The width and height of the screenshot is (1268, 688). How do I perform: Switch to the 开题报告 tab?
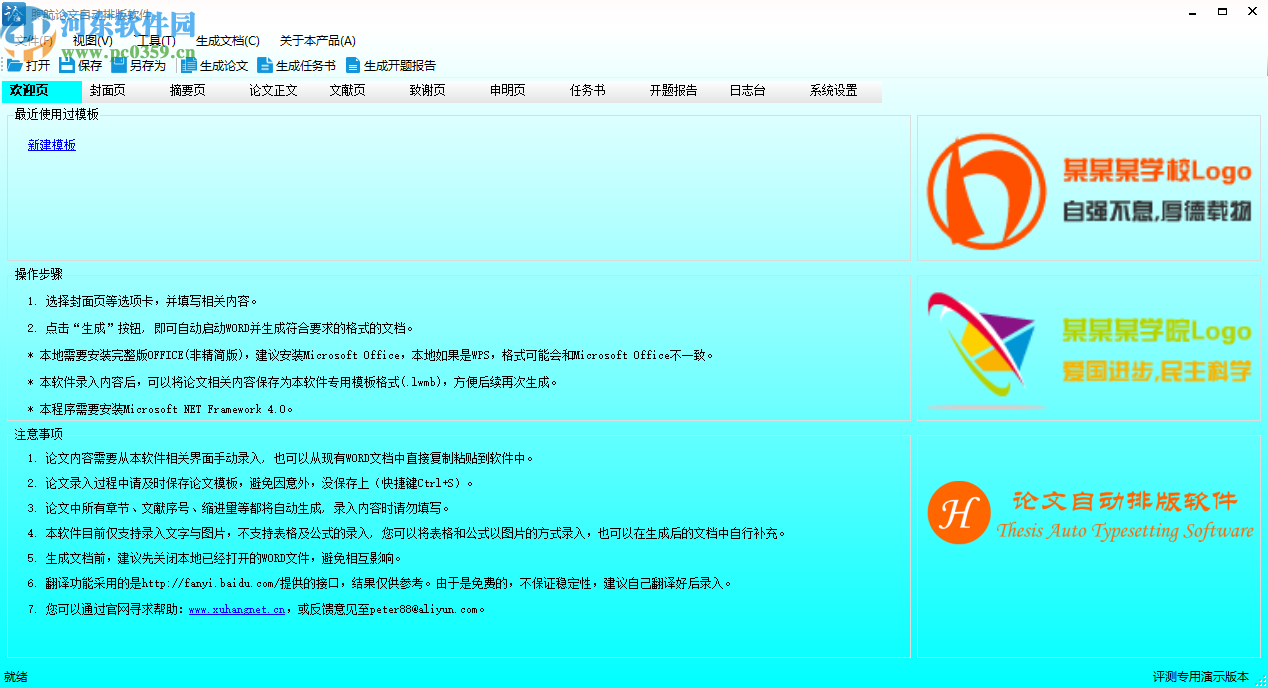pyautogui.click(x=682, y=90)
